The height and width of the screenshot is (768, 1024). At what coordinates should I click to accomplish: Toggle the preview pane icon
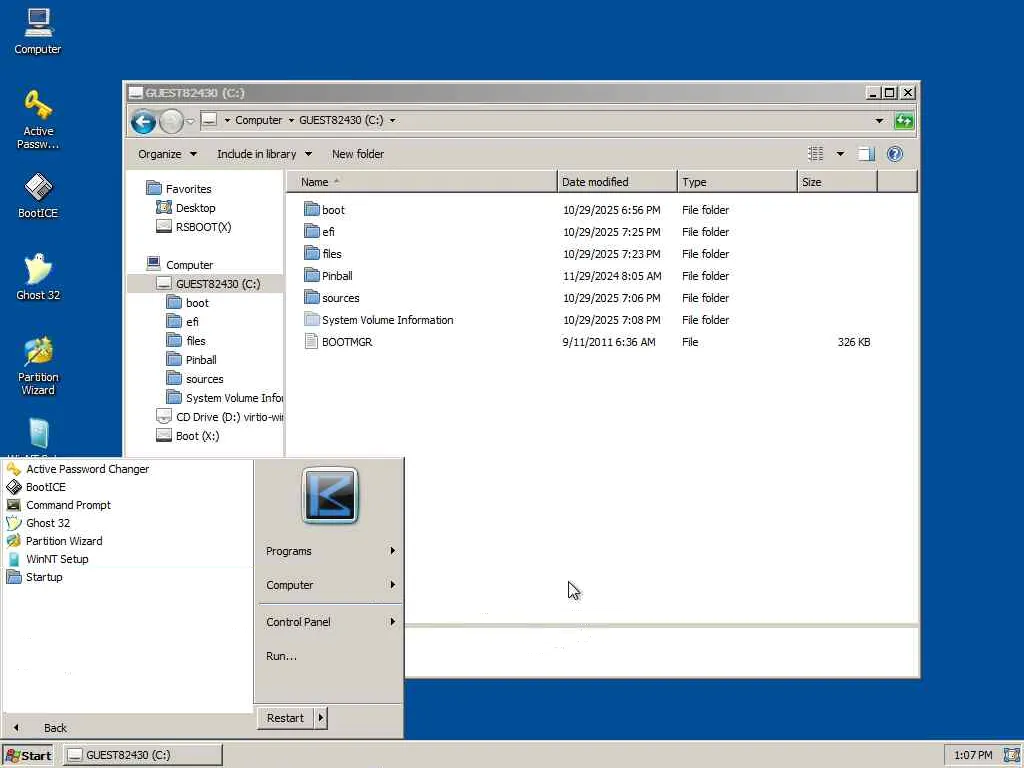coord(866,154)
